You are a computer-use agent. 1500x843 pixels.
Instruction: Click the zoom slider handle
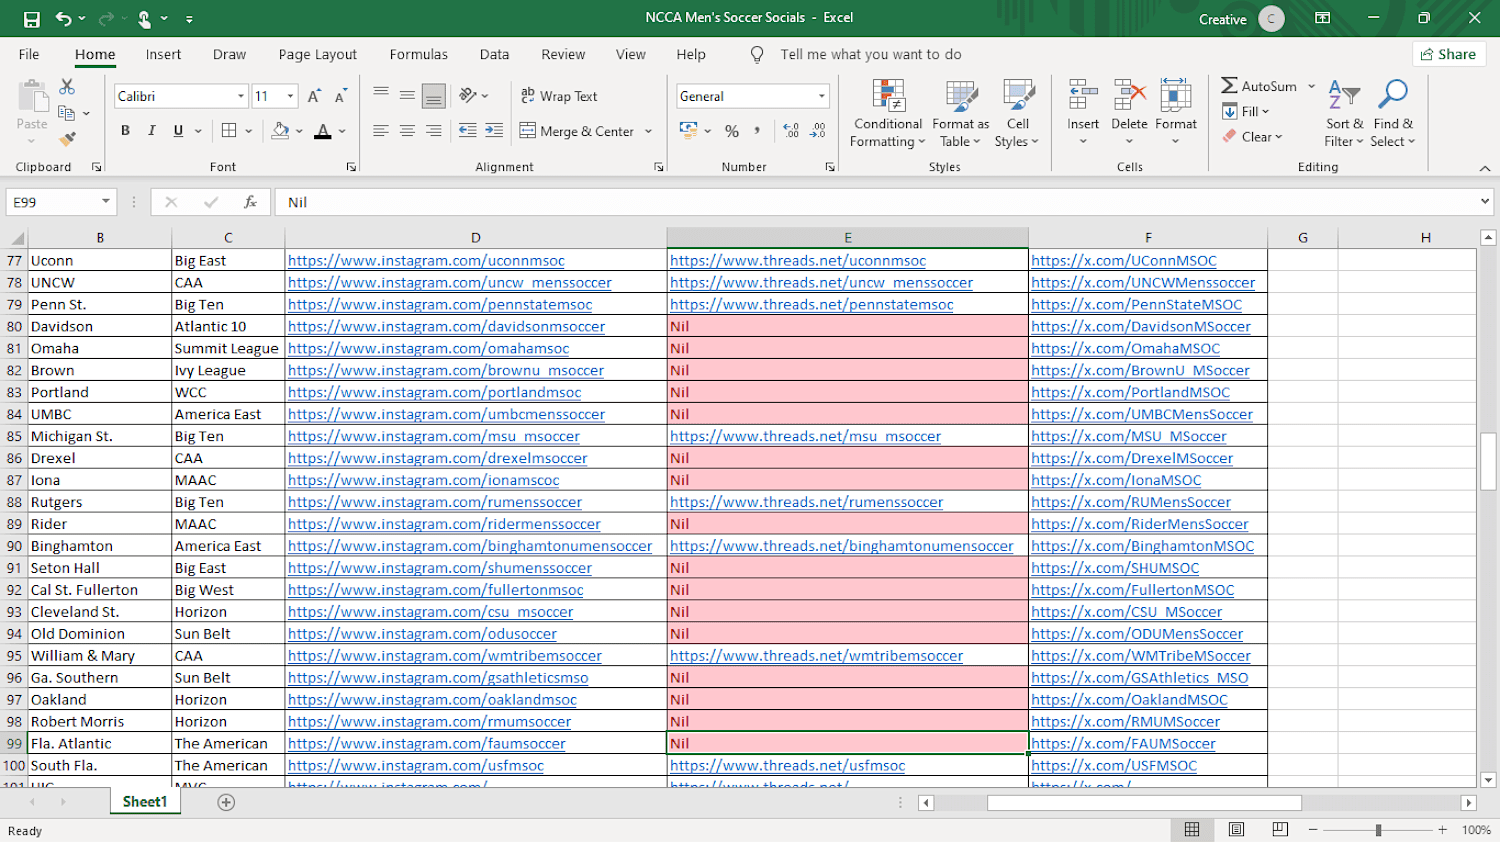point(1378,830)
